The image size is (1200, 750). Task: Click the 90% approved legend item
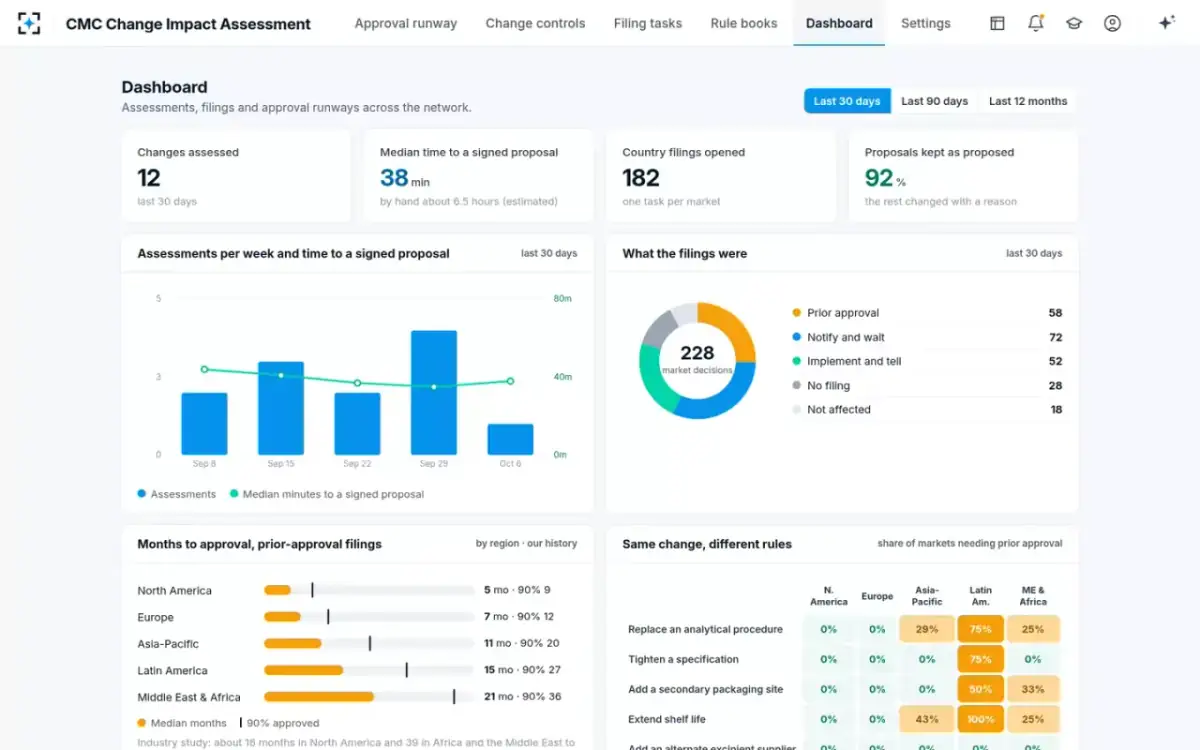[279, 723]
